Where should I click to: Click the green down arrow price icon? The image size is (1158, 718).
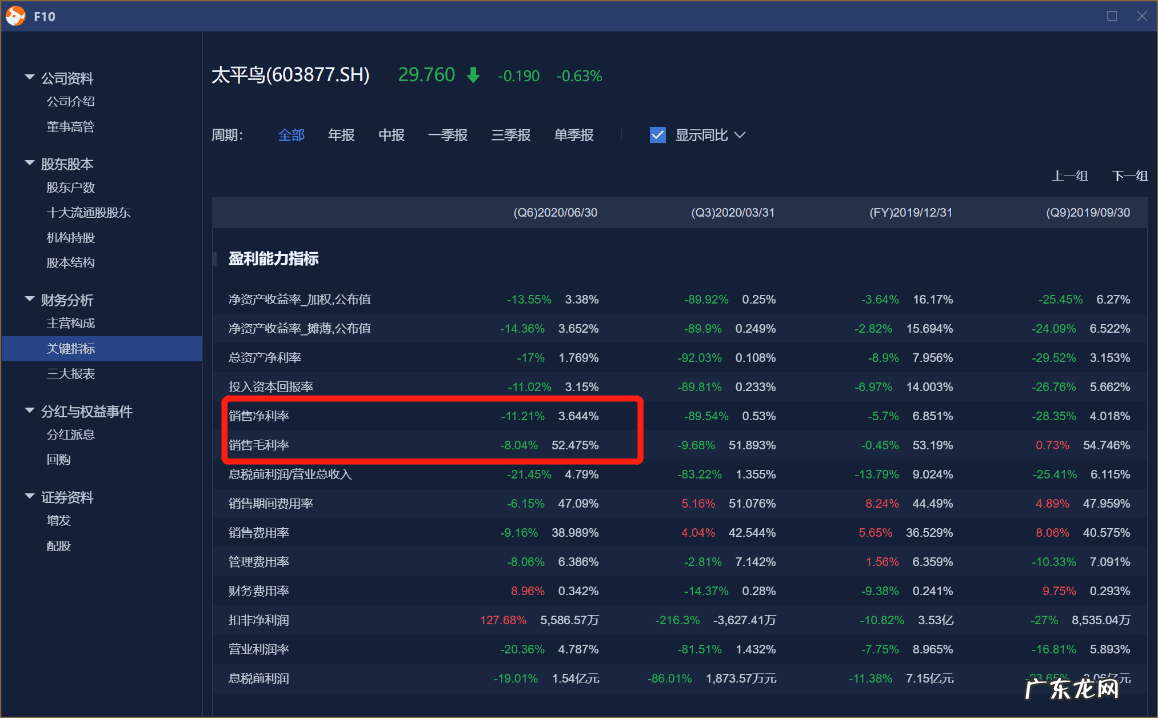[x=473, y=76]
